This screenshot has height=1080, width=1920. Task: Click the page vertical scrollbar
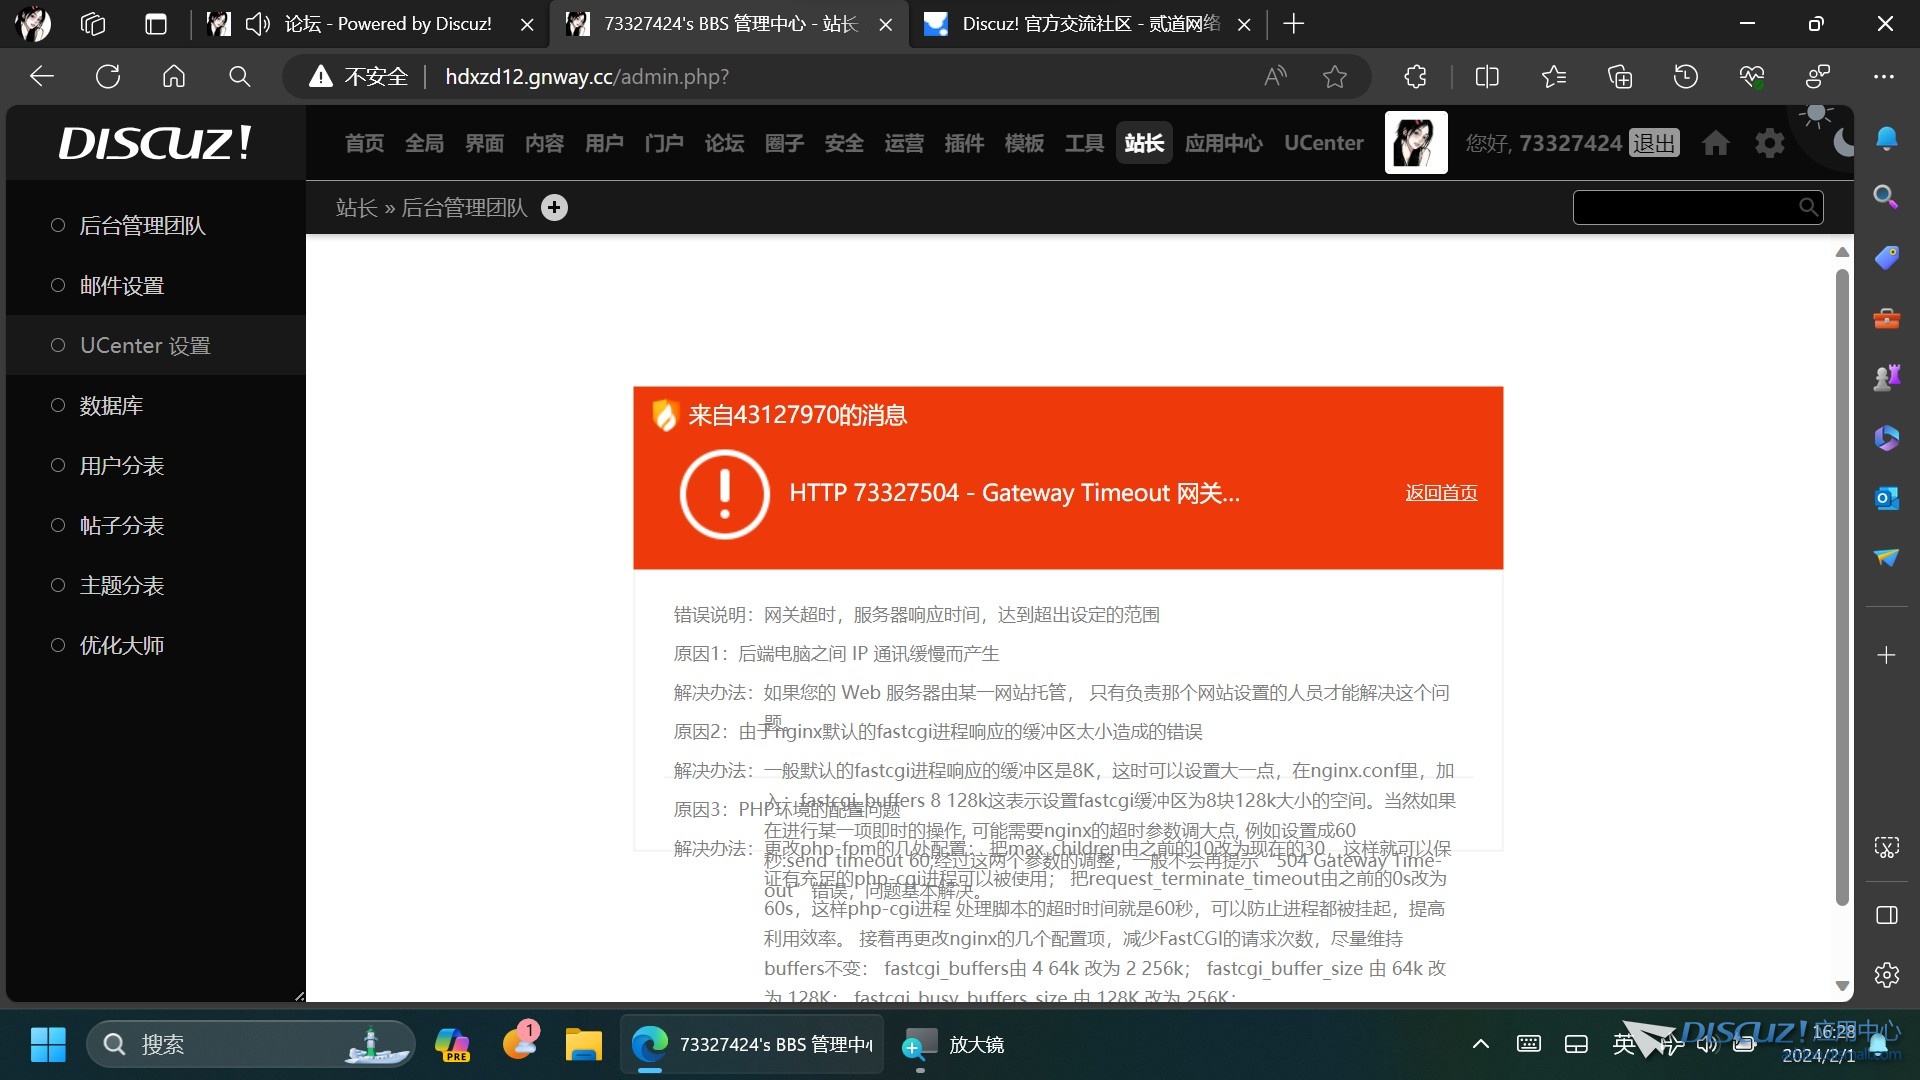pos(1842,588)
